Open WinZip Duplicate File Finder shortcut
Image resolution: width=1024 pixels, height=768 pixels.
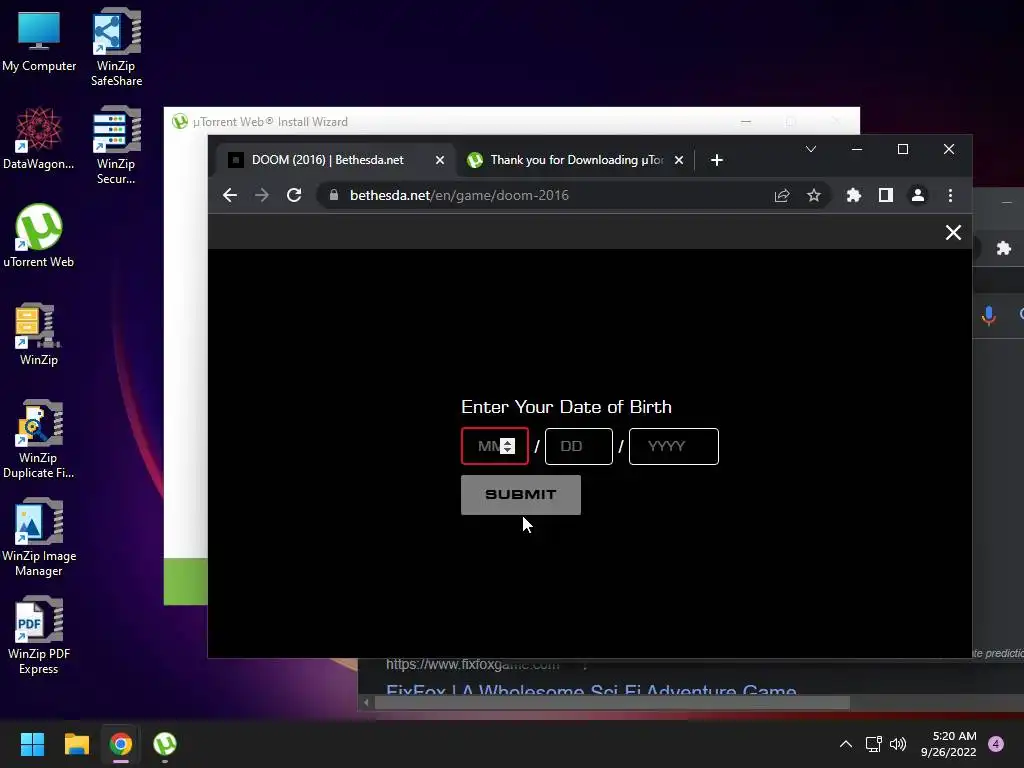[39, 439]
